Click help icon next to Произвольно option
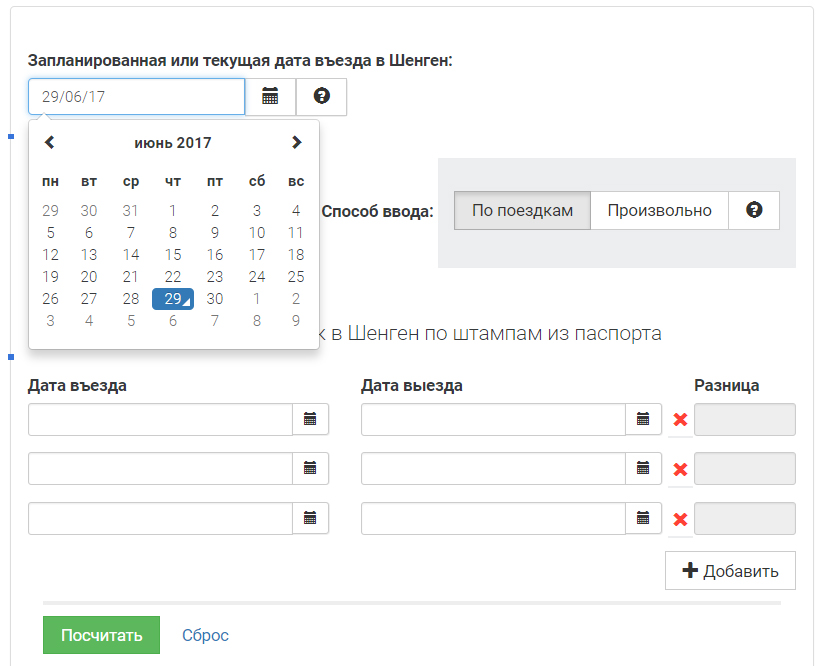822x666 pixels. point(754,210)
